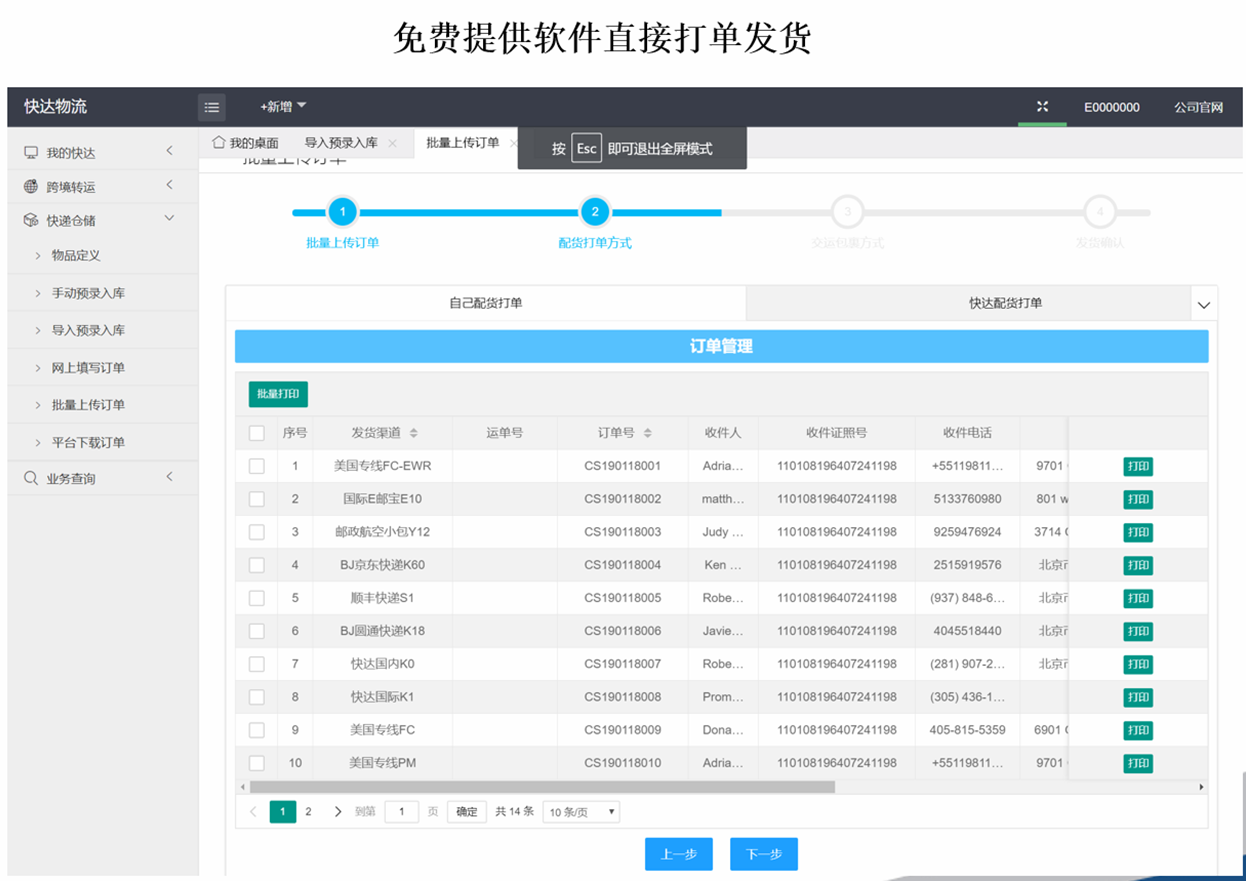Click the globe icon beside 跨境转运
Screen dimensions: 1246x881
point(31,187)
